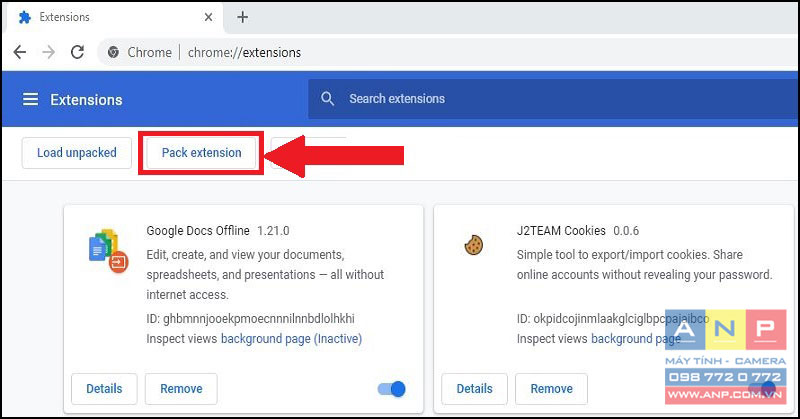Viewport: 800px width, 419px height.
Task: Reload the extensions page
Action: coord(77,52)
